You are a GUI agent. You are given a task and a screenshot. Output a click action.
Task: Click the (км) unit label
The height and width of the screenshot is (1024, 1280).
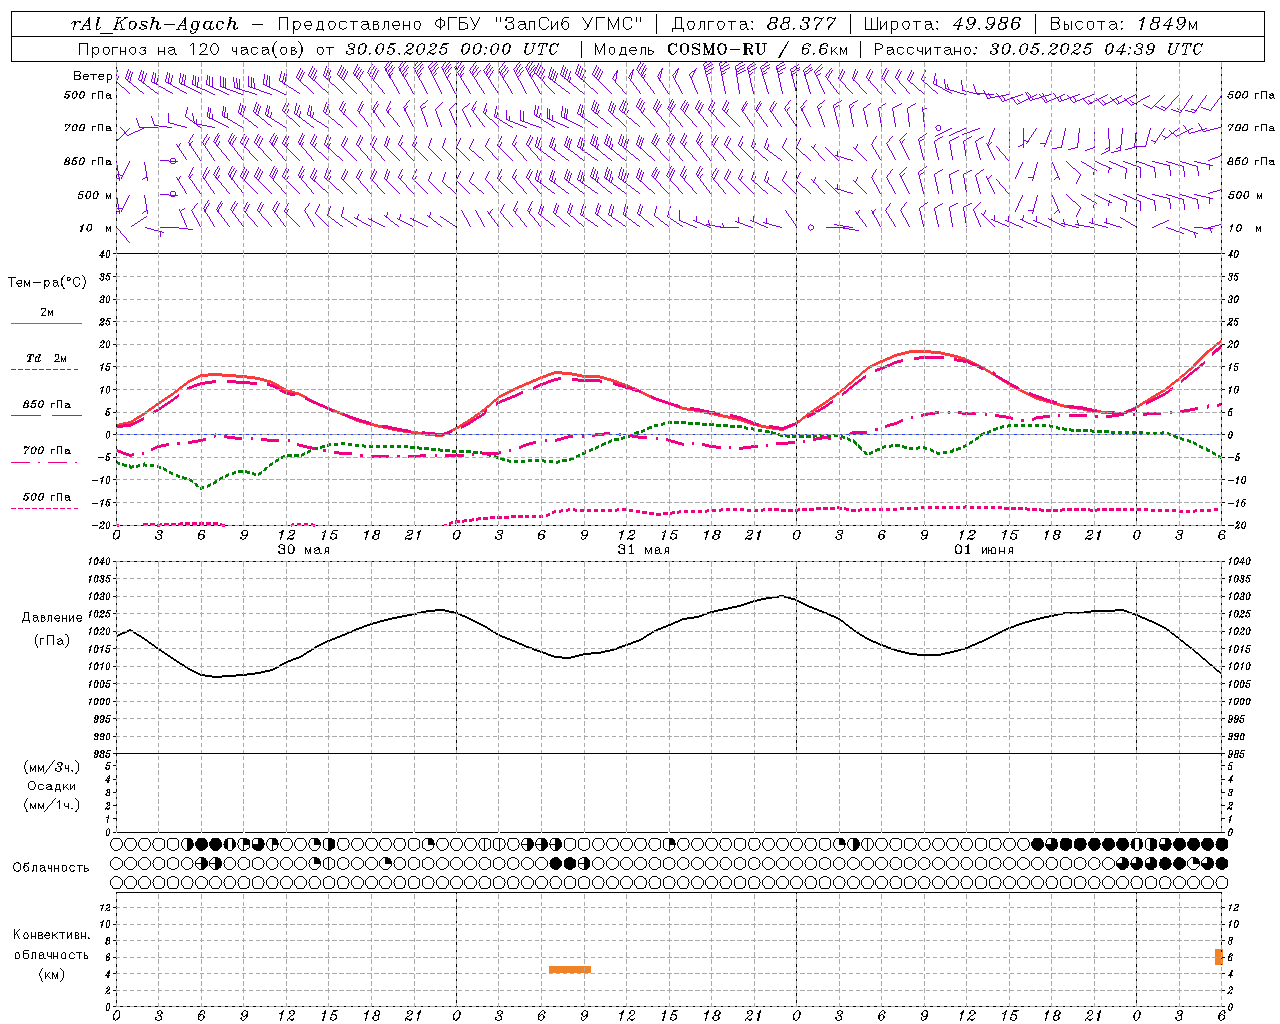tap(52, 974)
